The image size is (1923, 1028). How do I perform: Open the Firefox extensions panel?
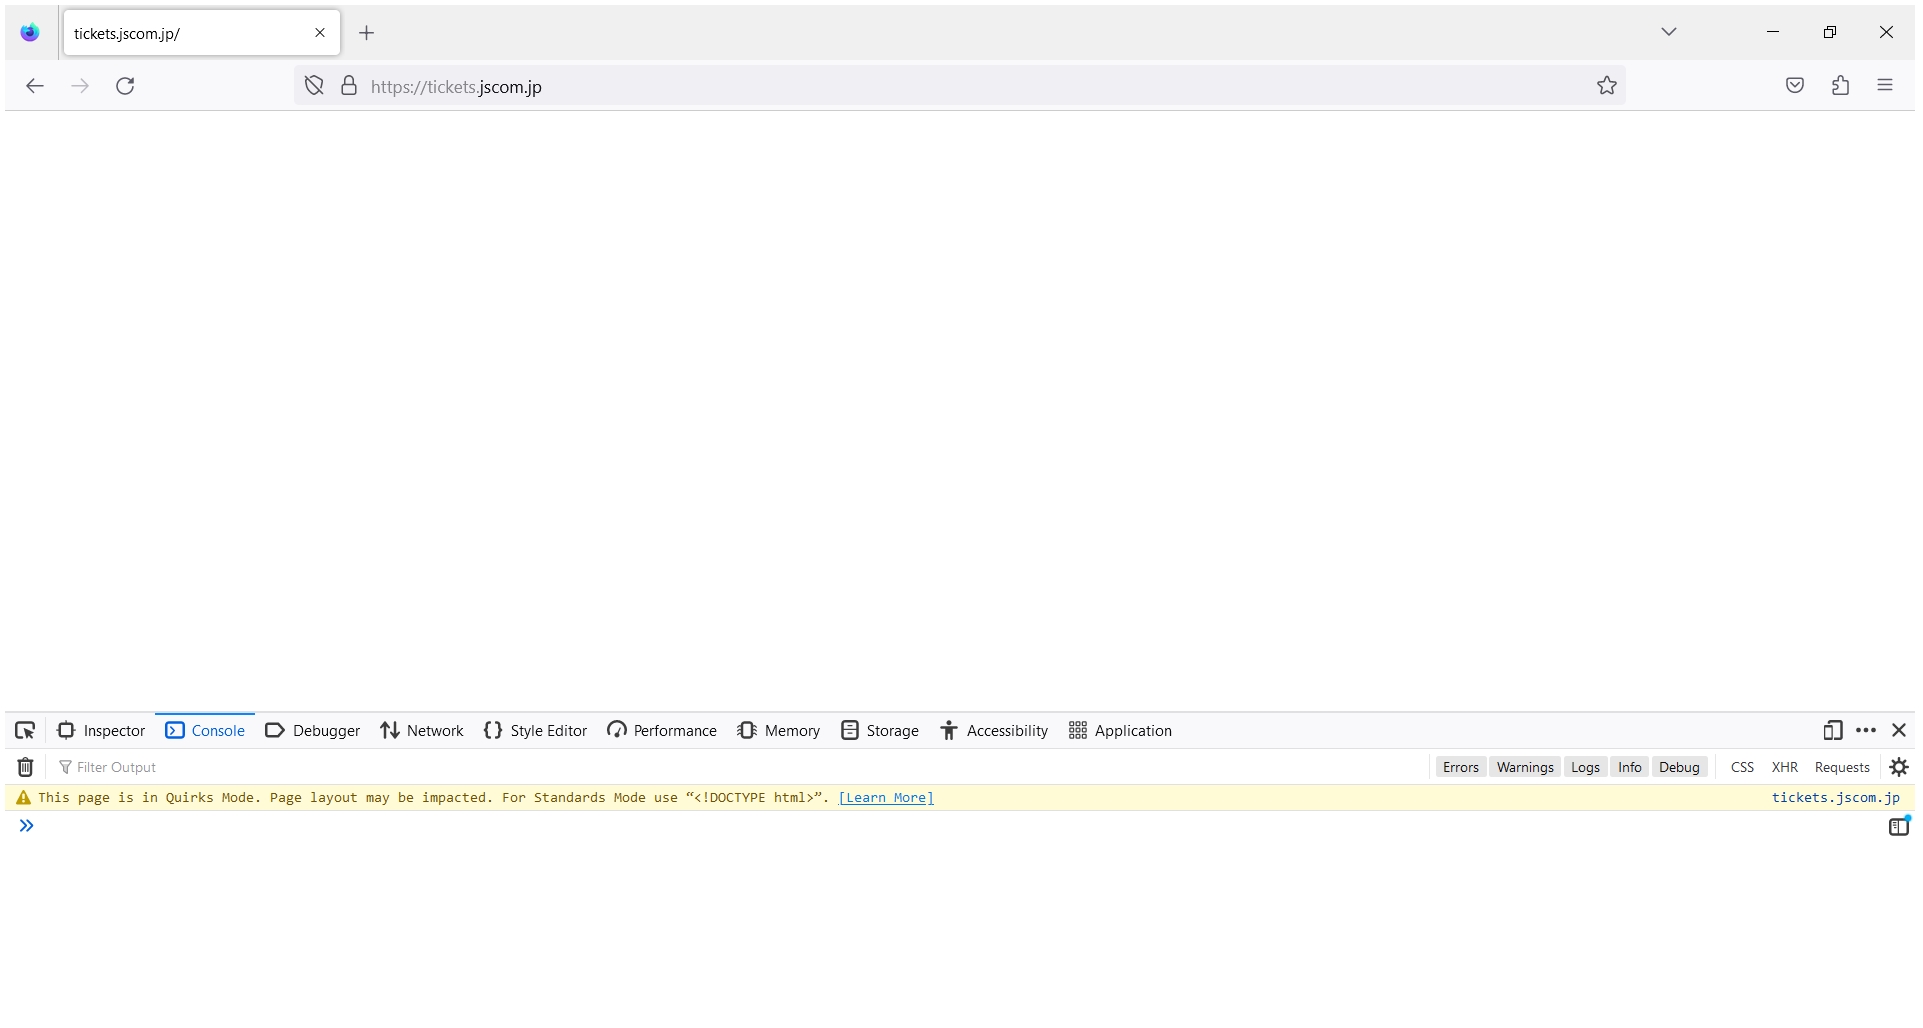pyautogui.click(x=1840, y=86)
